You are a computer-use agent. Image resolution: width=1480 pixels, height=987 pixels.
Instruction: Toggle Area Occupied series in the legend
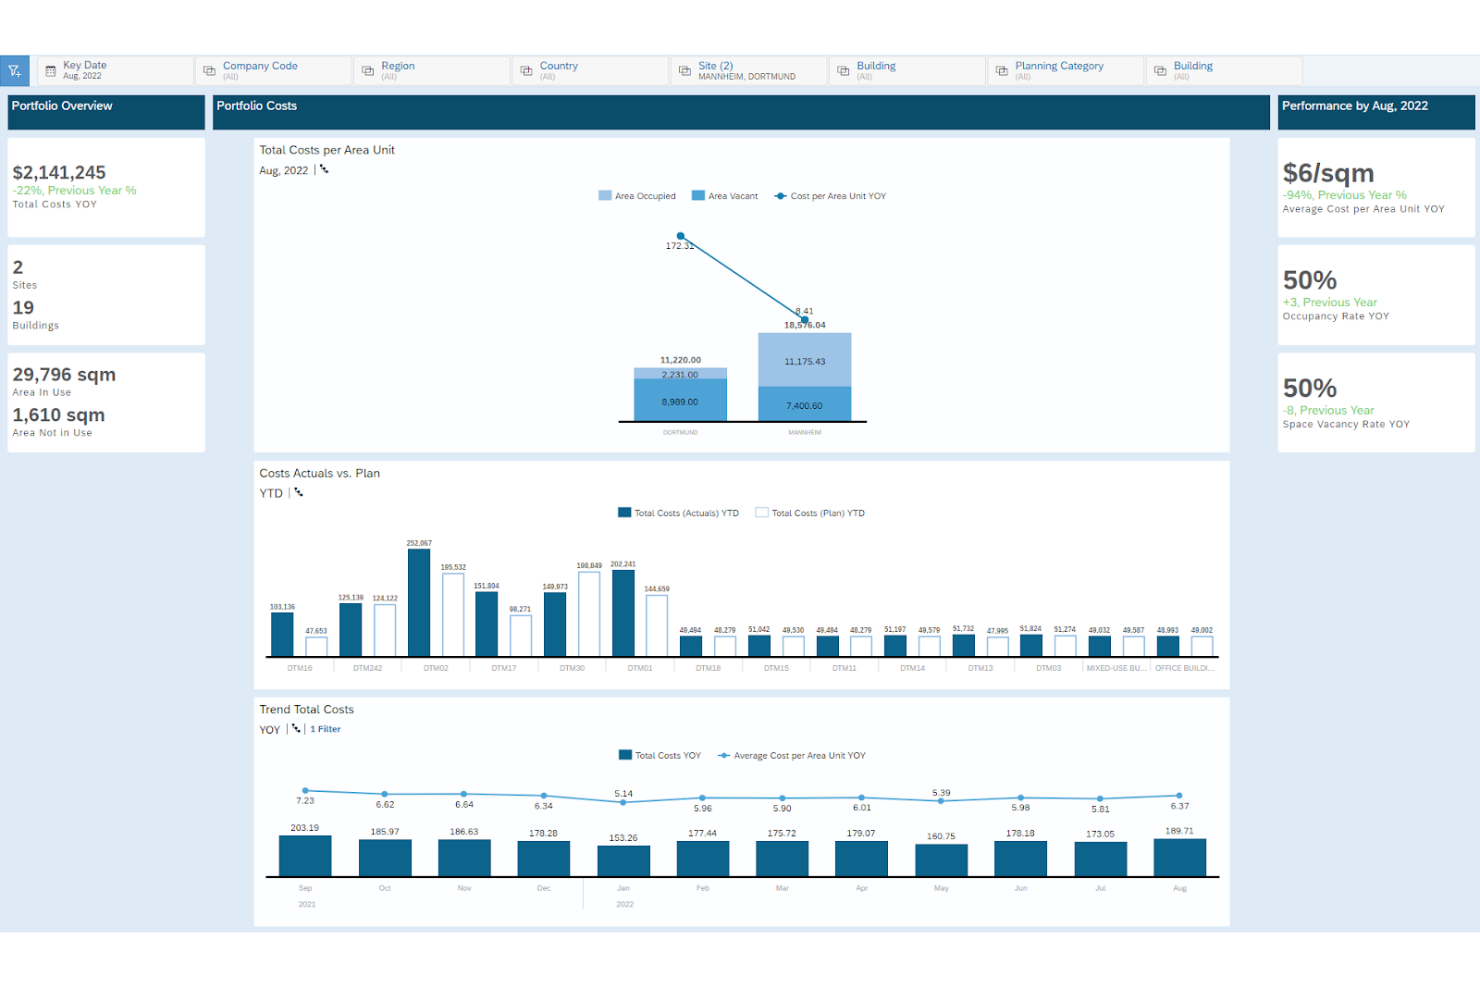(637, 195)
